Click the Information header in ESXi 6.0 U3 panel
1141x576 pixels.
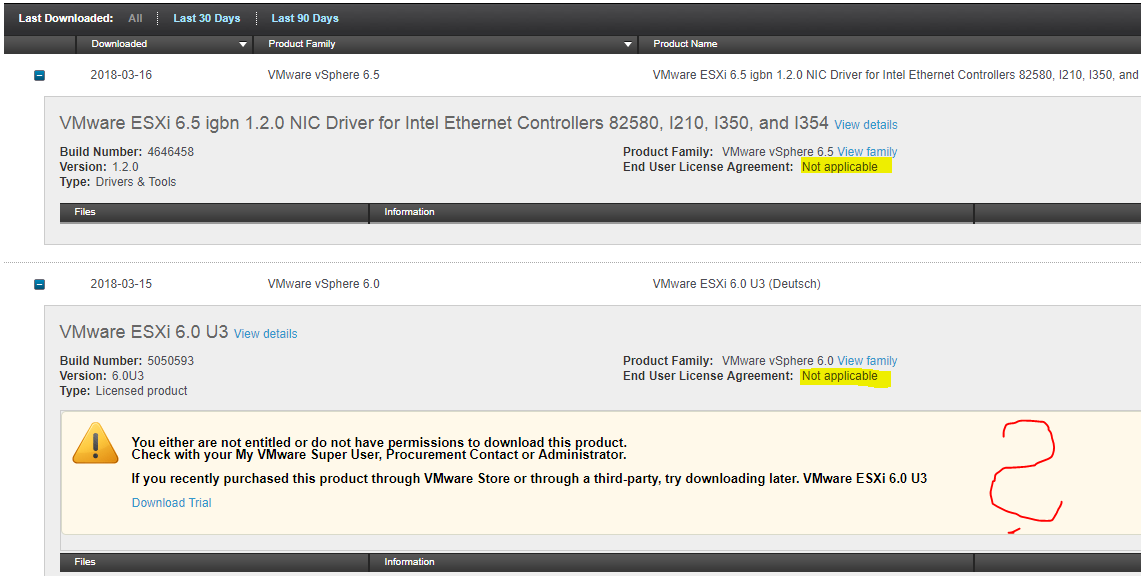click(x=410, y=561)
